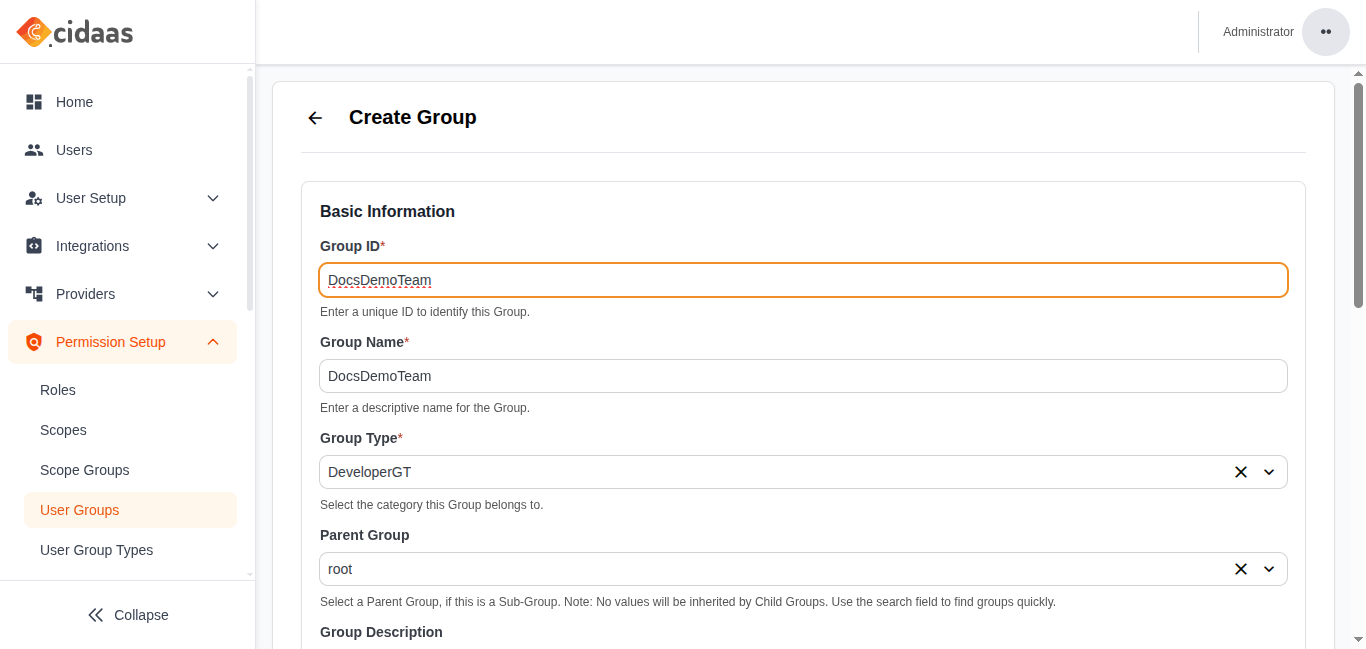Screen dimensions: 1366x649
Task: Select the User Groups menu item
Action: pyautogui.click(x=130, y=510)
